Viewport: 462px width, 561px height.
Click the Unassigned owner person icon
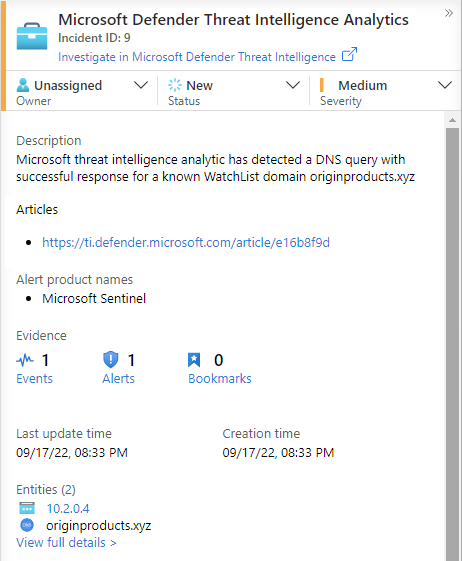[23, 85]
